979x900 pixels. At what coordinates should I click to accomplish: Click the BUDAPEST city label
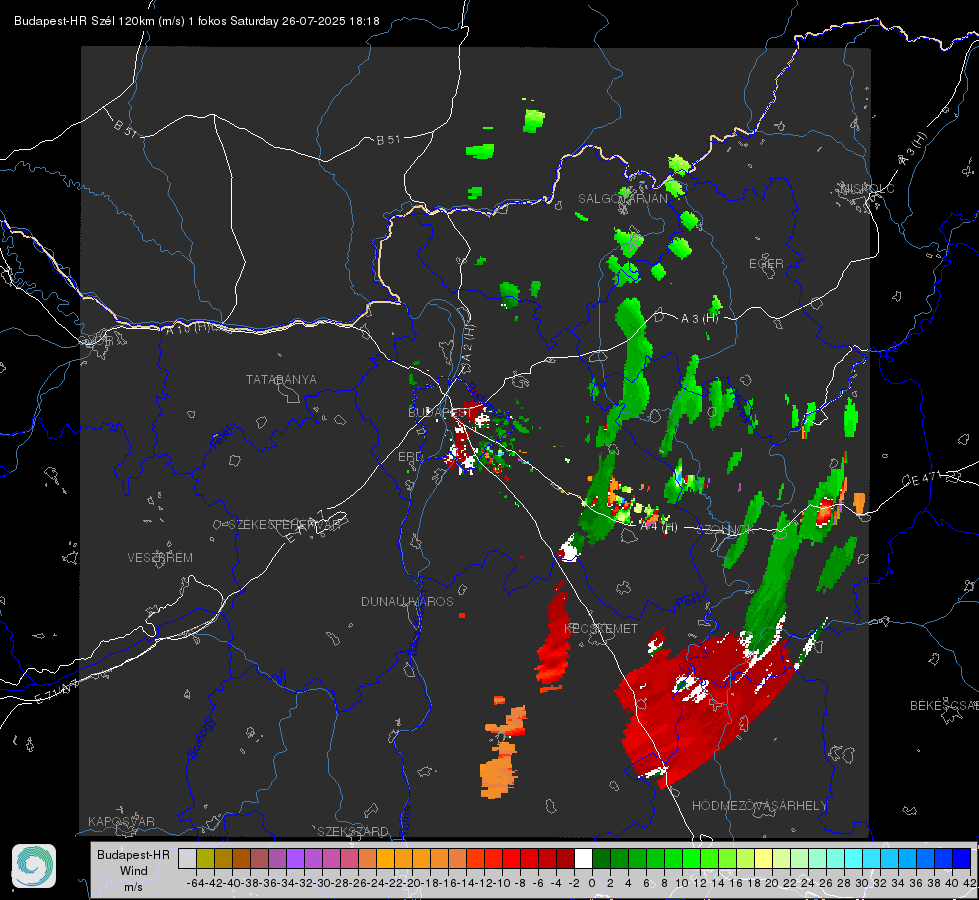[439, 412]
